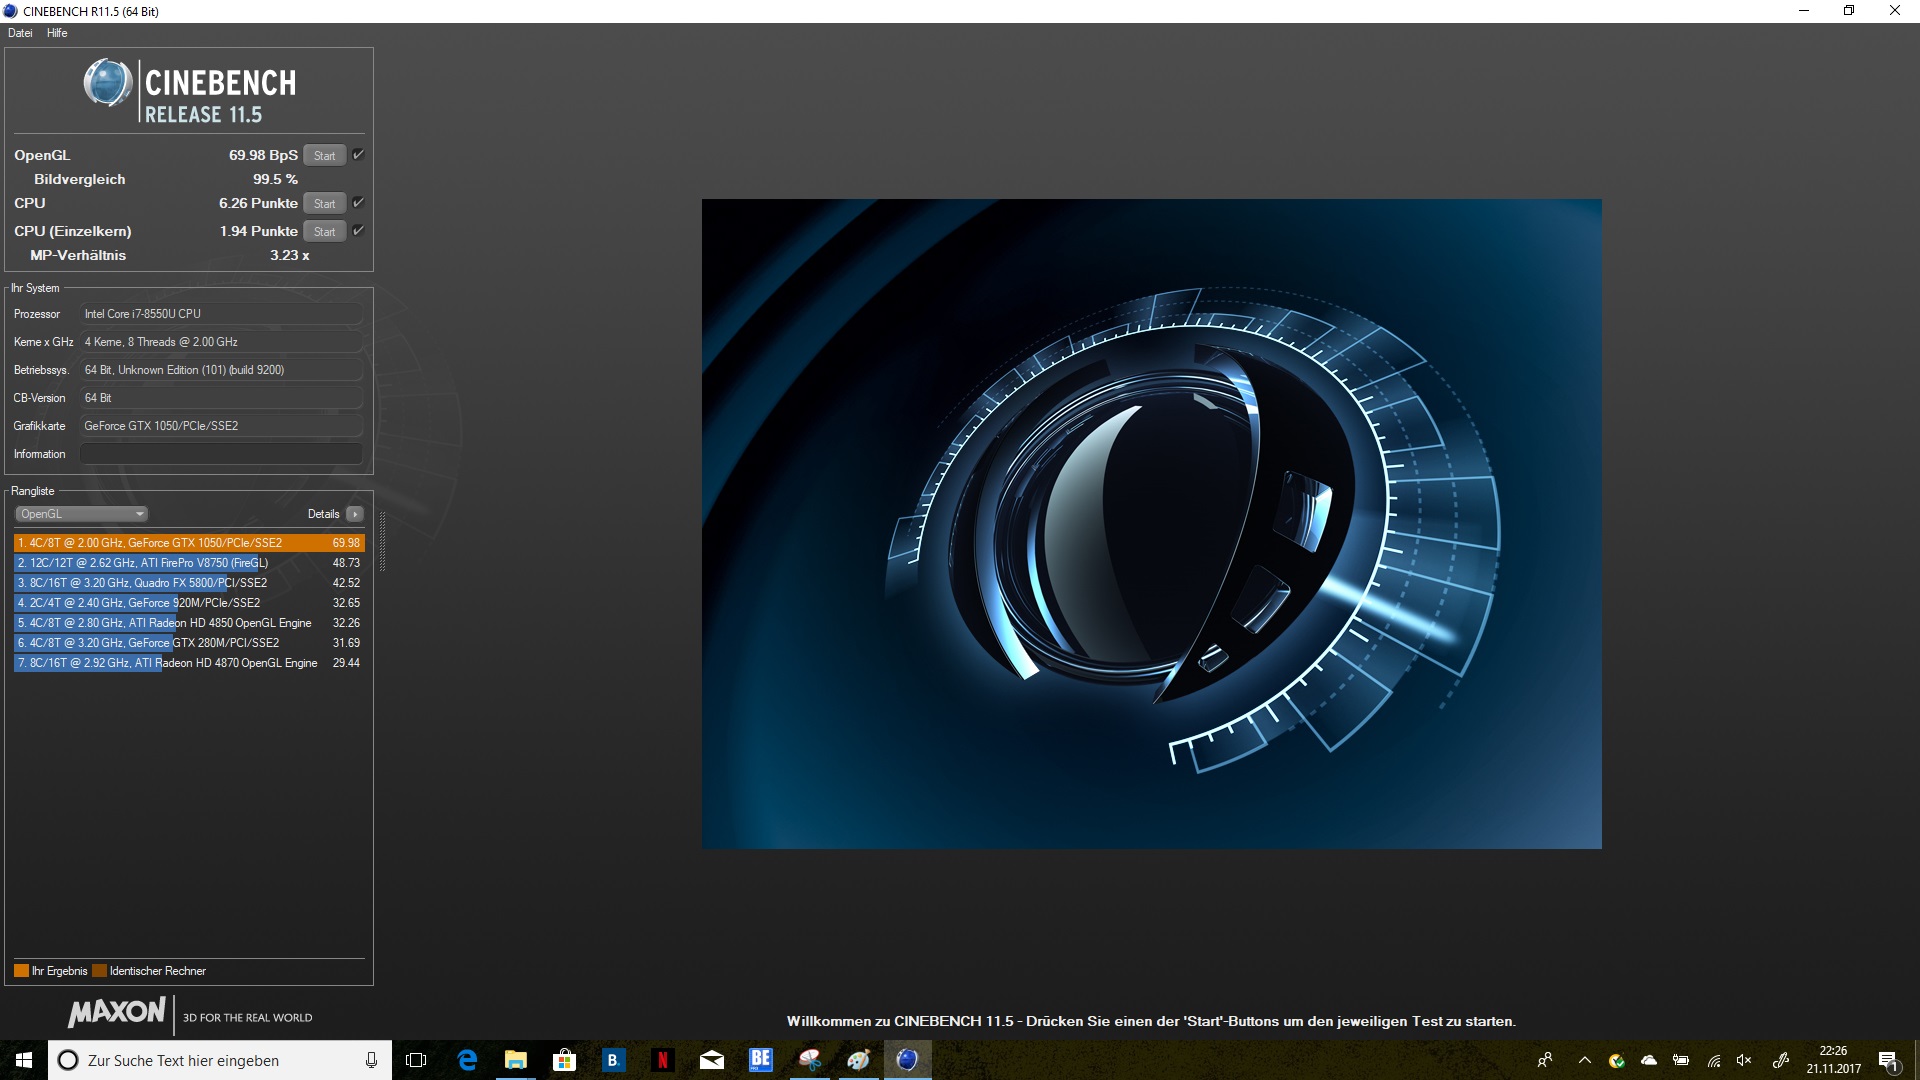Click the Cinebench icon in the taskbar

pyautogui.click(x=907, y=1060)
